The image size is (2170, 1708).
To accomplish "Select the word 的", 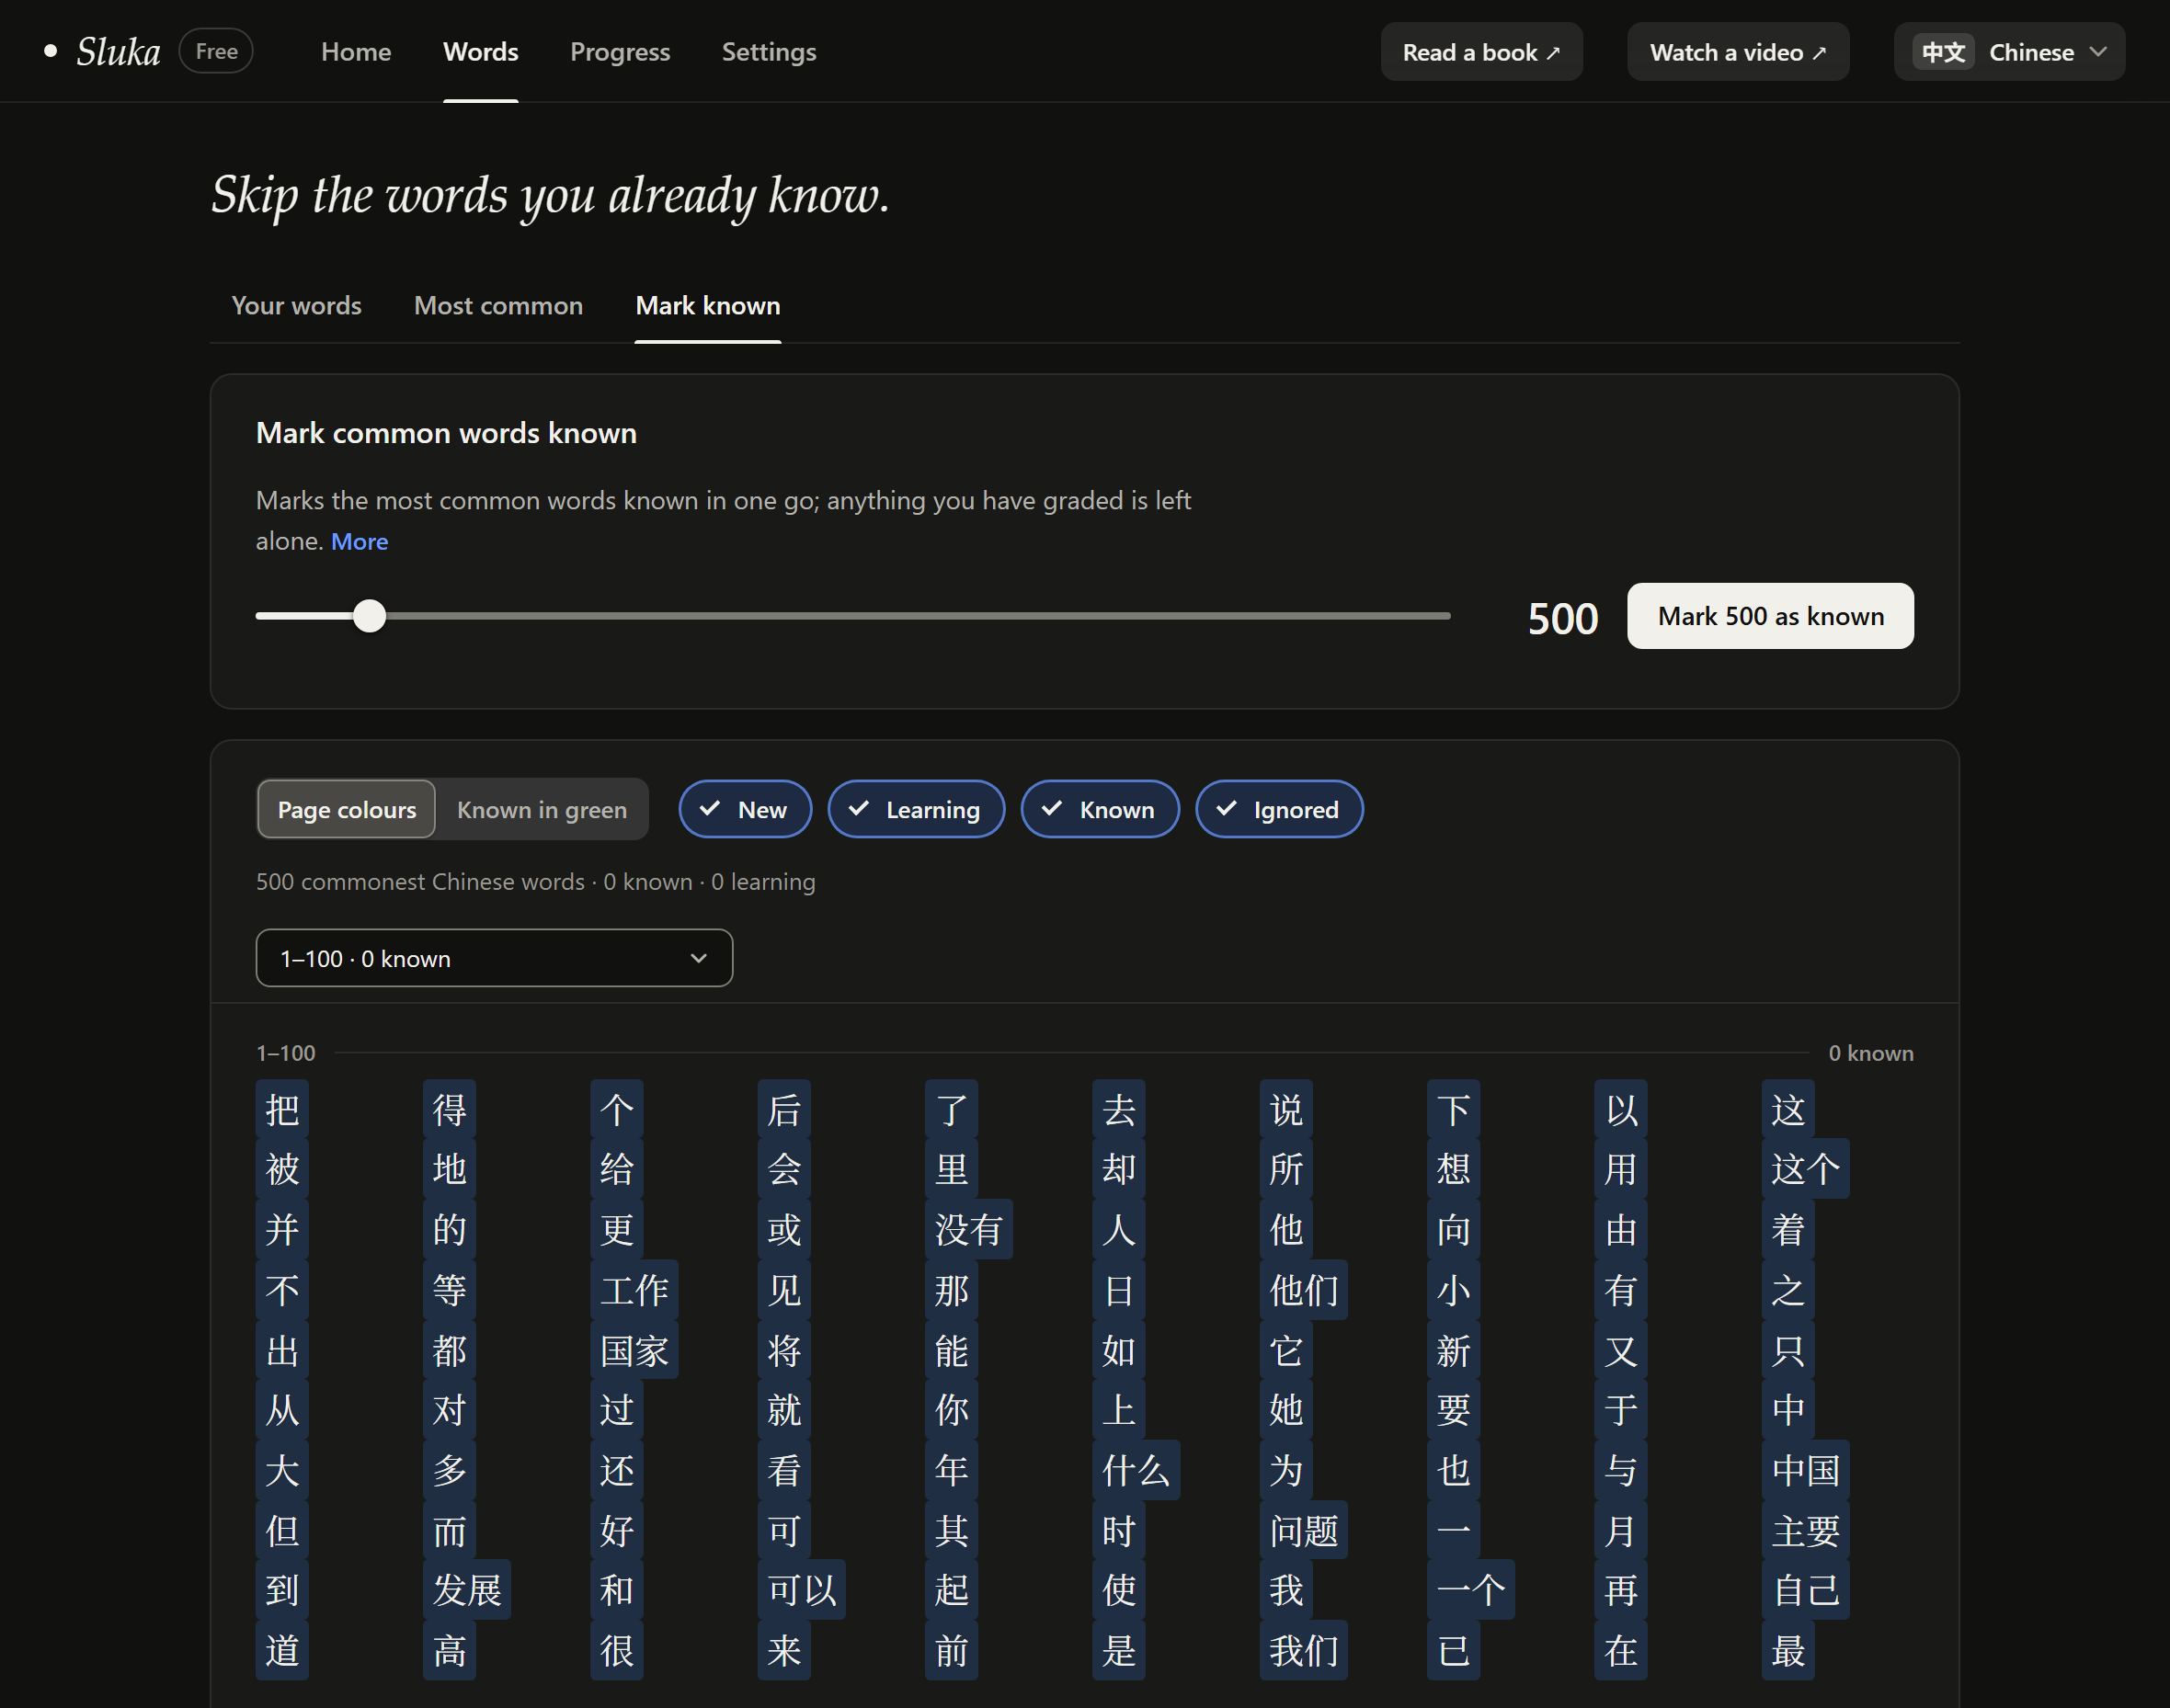I will click(x=449, y=1229).
